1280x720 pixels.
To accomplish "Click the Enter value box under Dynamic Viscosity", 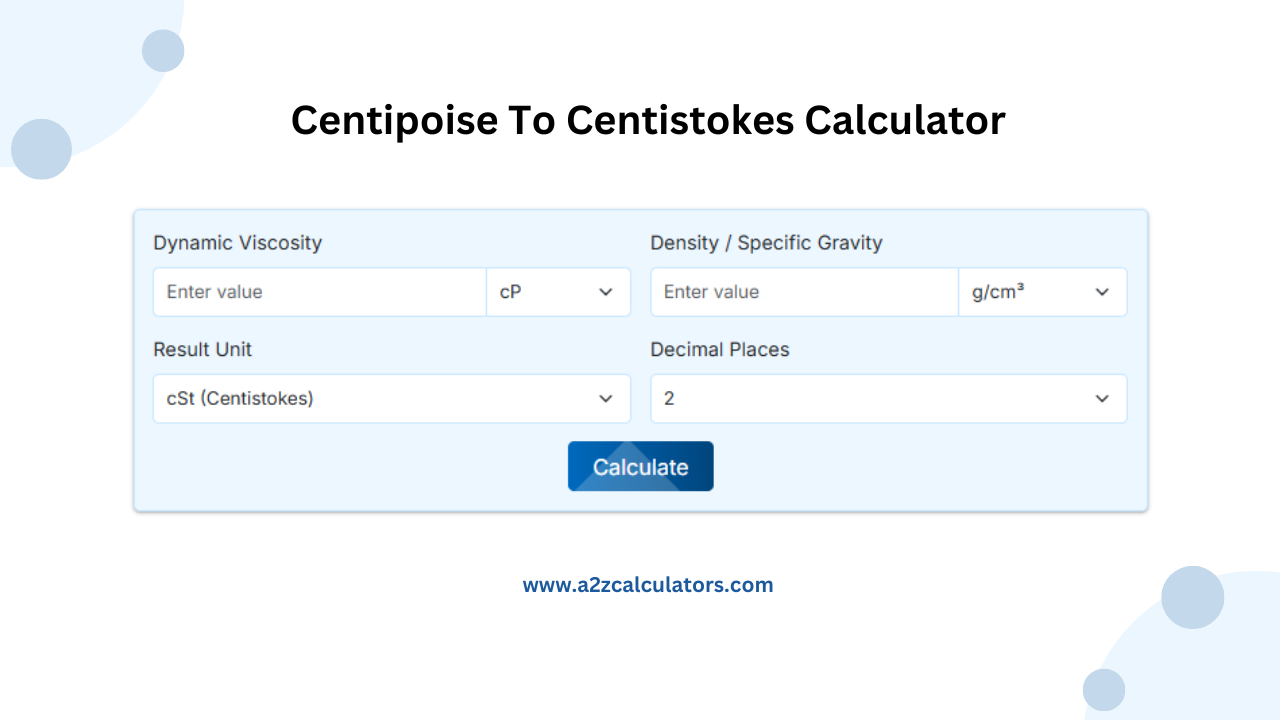I will [x=319, y=292].
